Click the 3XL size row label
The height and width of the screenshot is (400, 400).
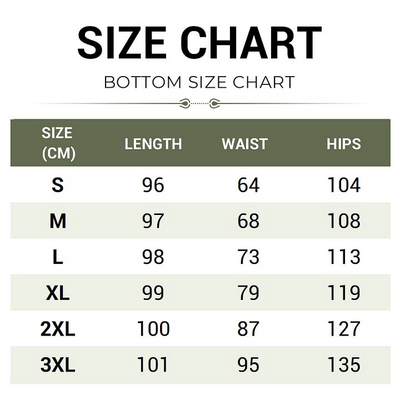click(x=58, y=365)
